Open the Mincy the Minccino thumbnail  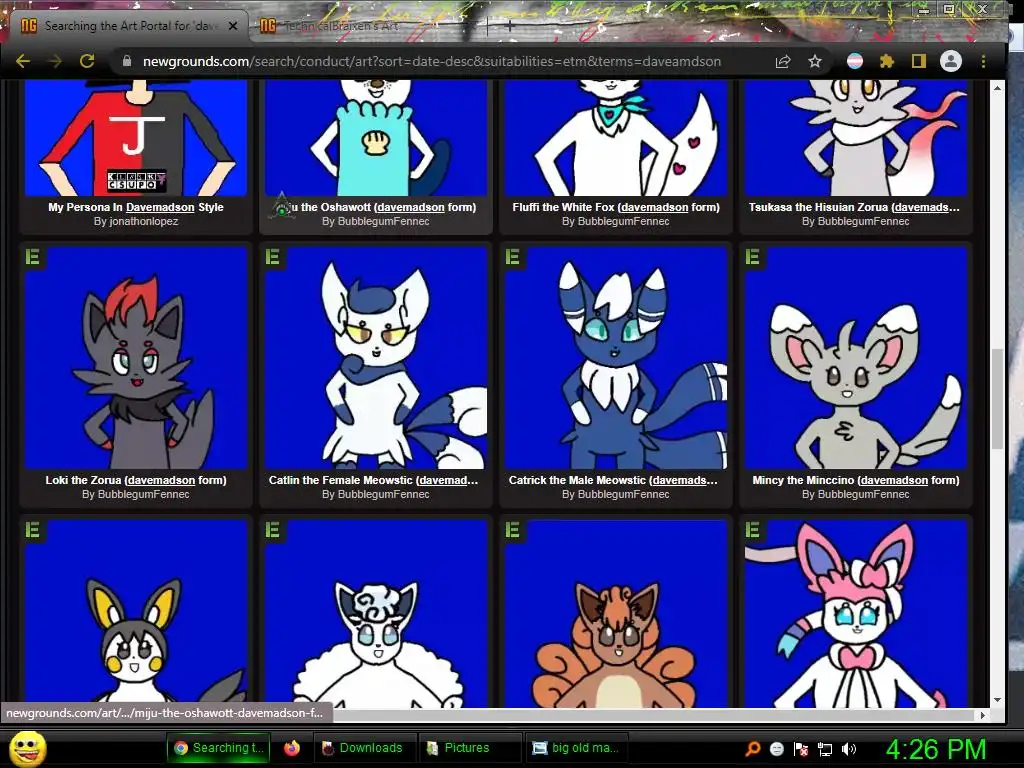tap(856, 357)
